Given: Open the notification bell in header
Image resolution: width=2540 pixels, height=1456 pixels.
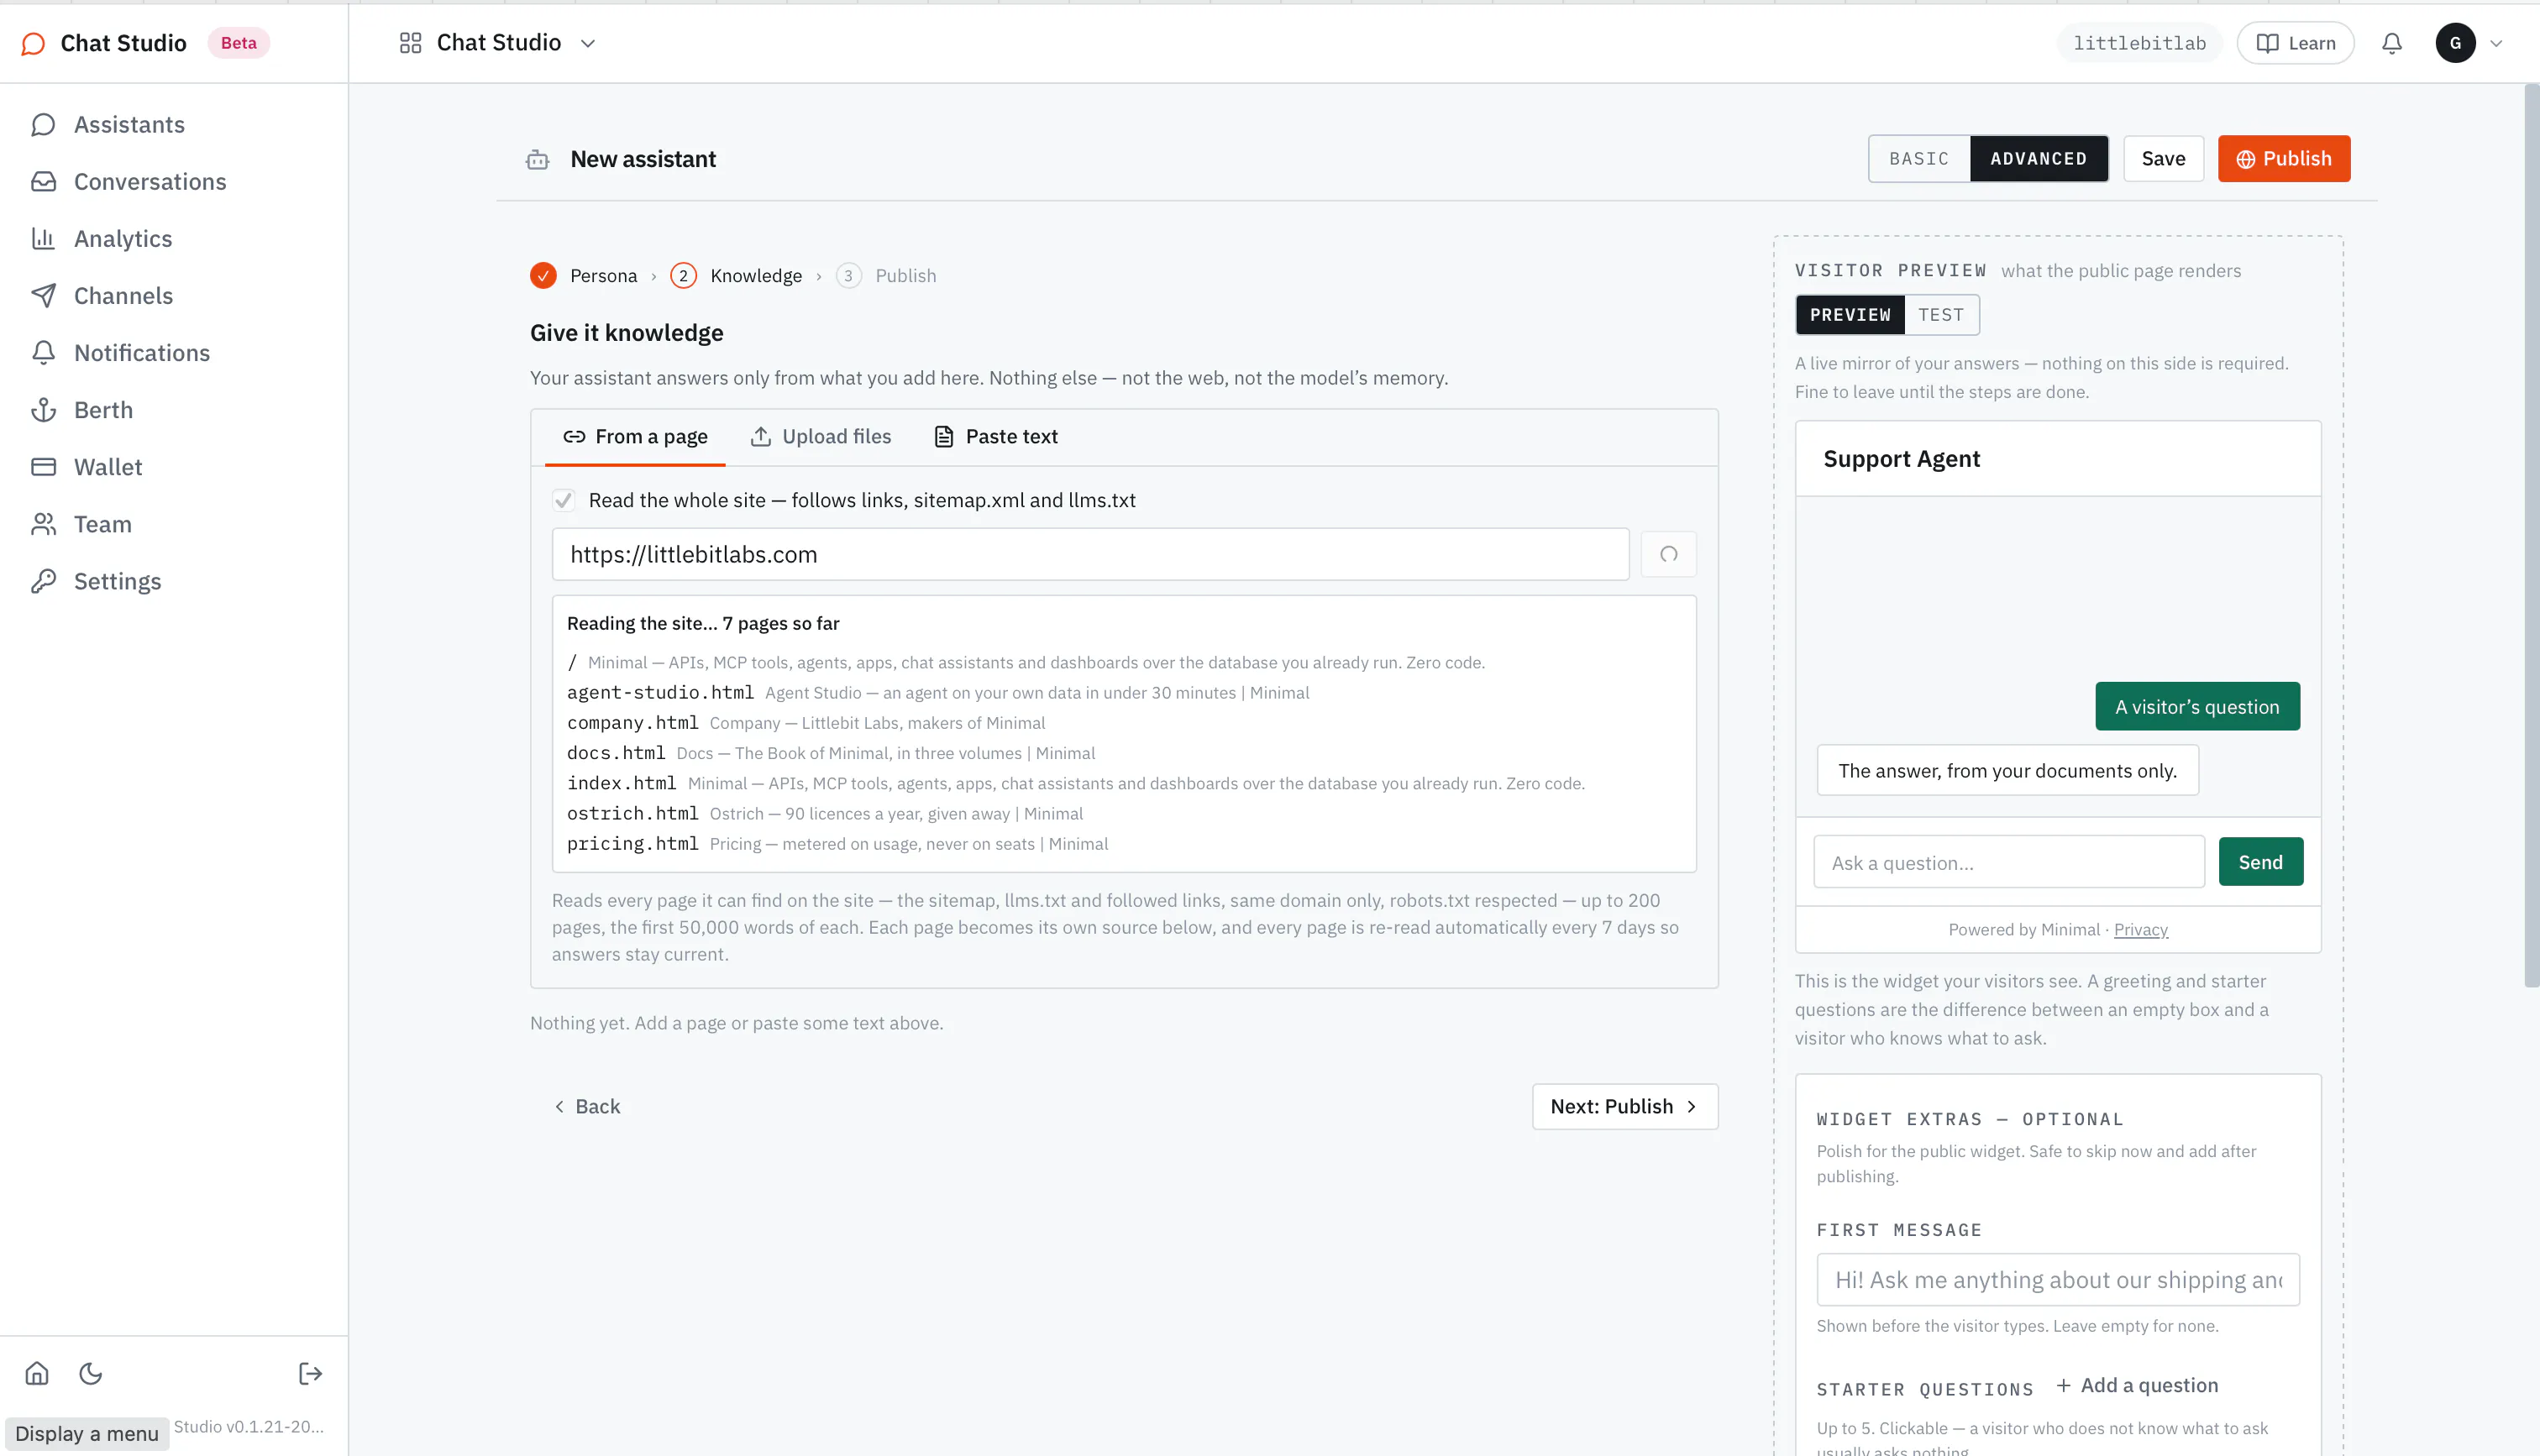Looking at the screenshot, I should [x=2391, y=43].
